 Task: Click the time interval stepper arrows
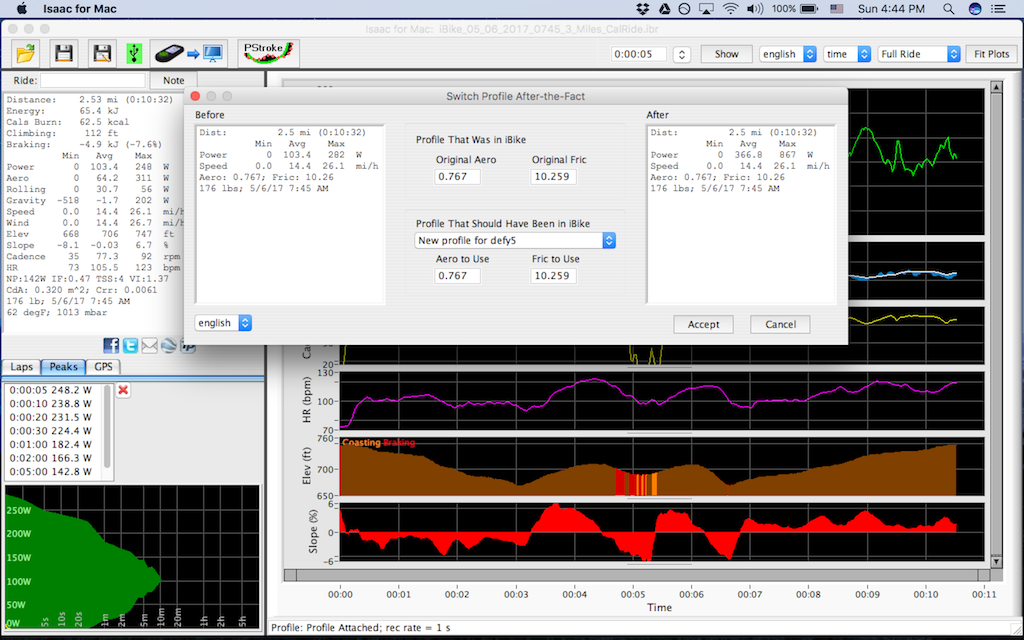pyautogui.click(x=682, y=54)
